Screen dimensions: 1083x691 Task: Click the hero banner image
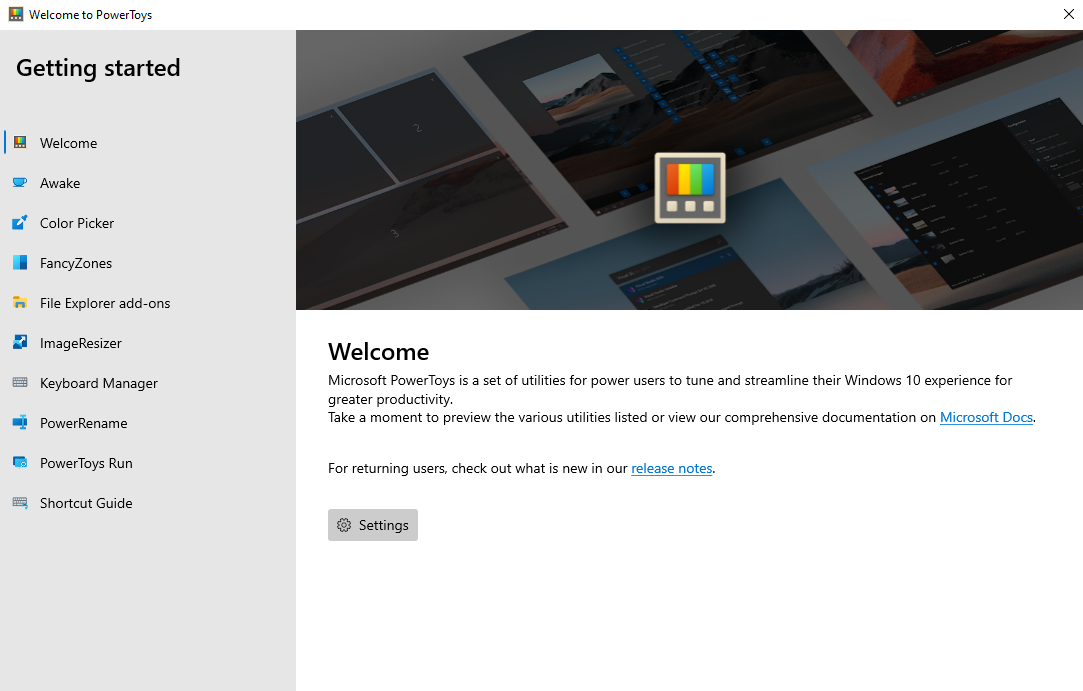(x=689, y=170)
